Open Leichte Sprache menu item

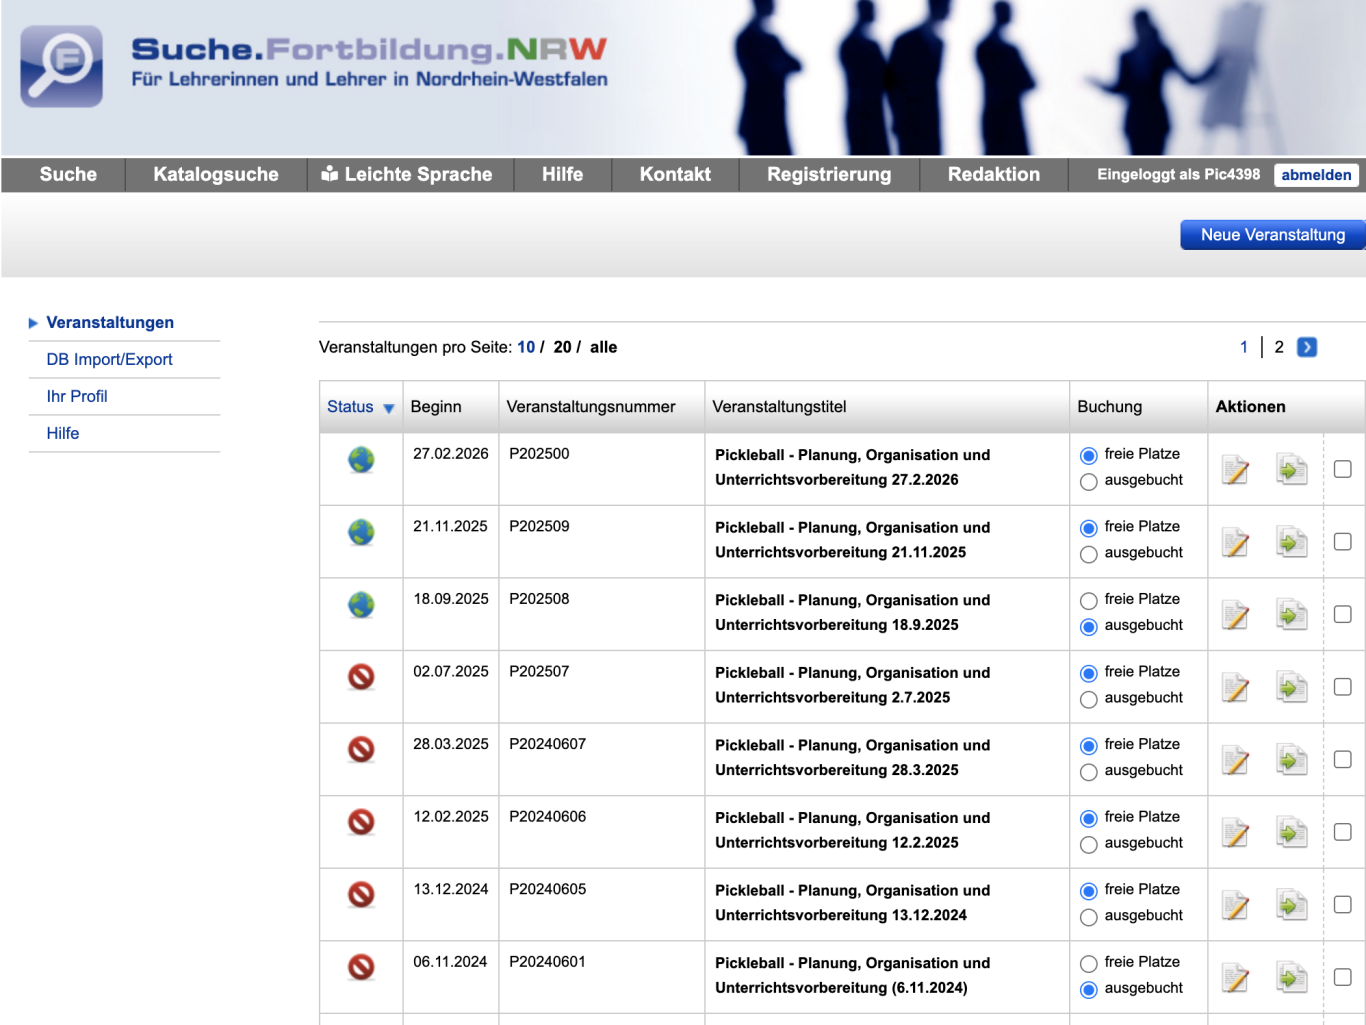(407, 174)
